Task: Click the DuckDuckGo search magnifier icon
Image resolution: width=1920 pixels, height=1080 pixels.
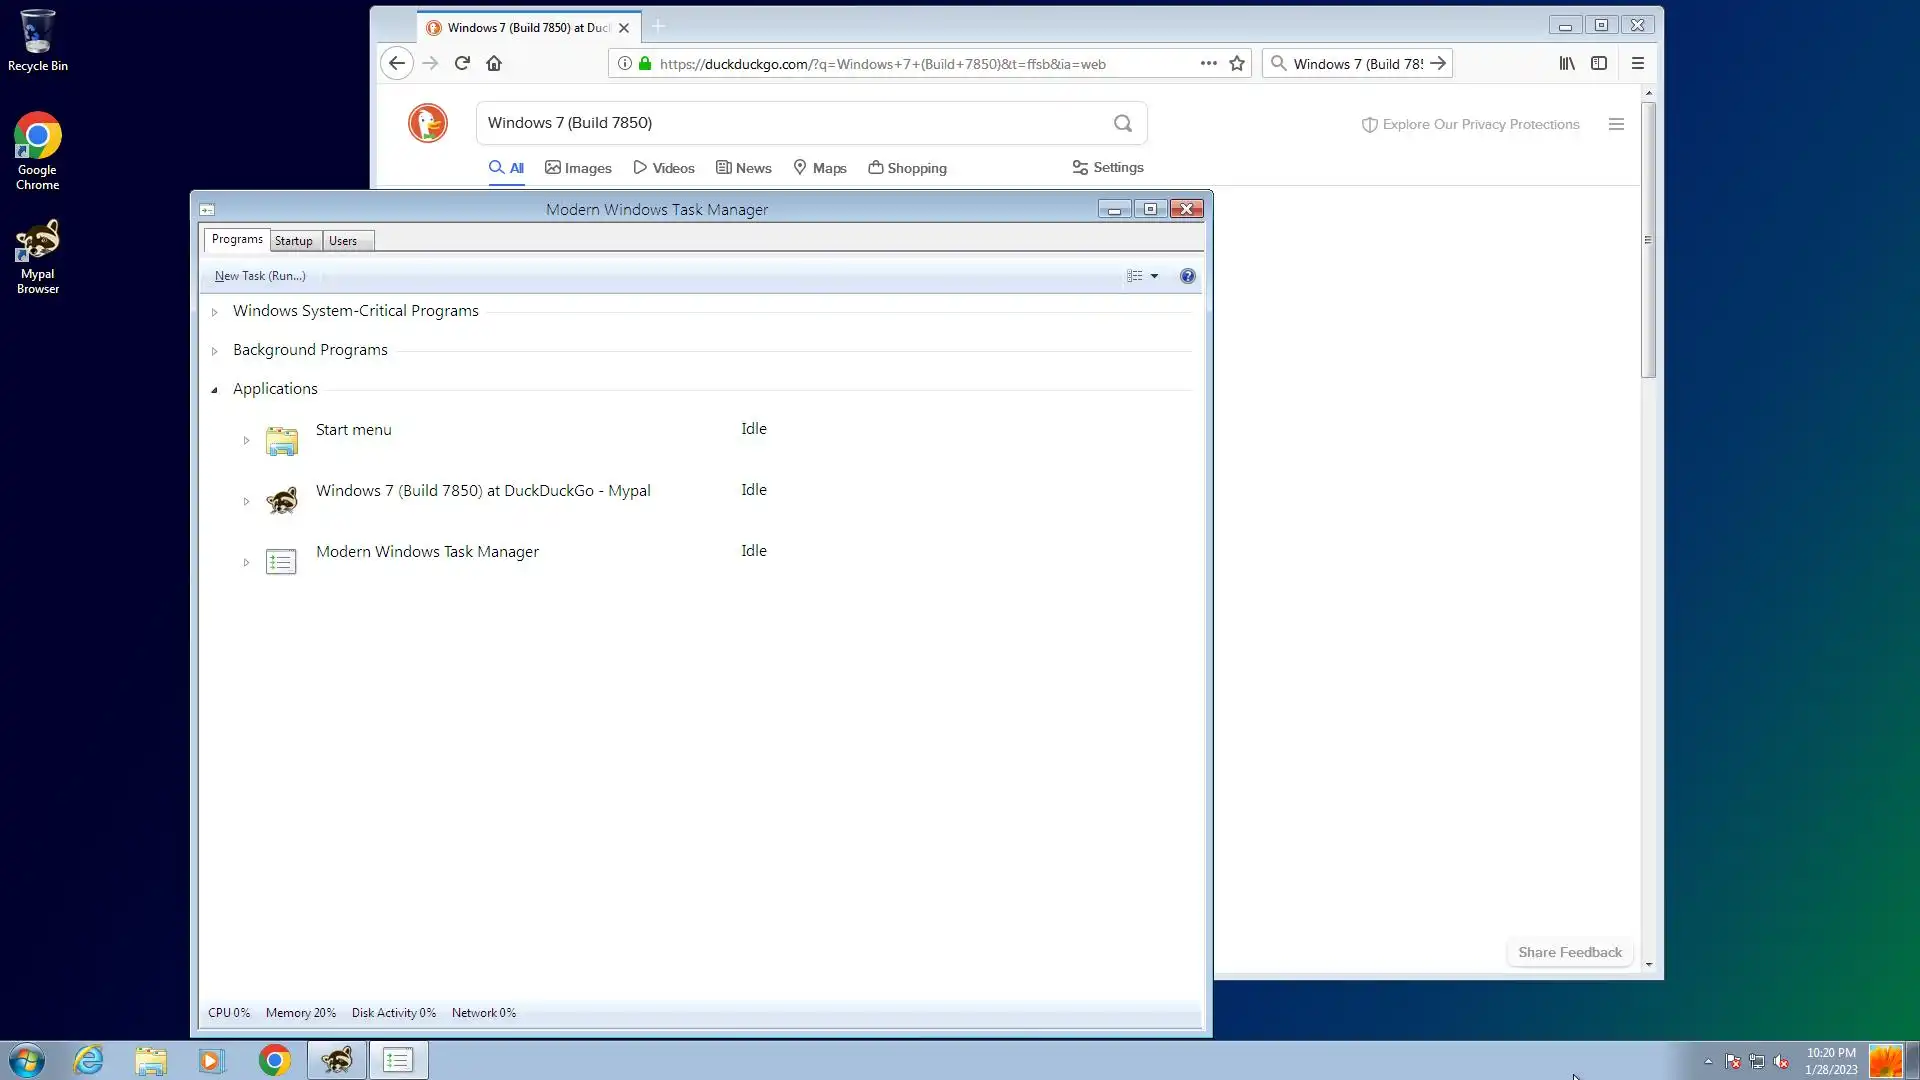Action: (1123, 123)
